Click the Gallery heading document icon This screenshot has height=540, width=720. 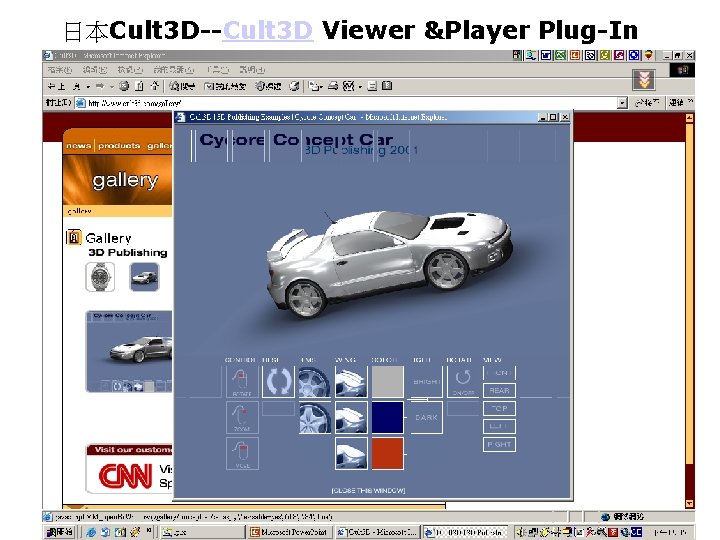[x=74, y=237]
